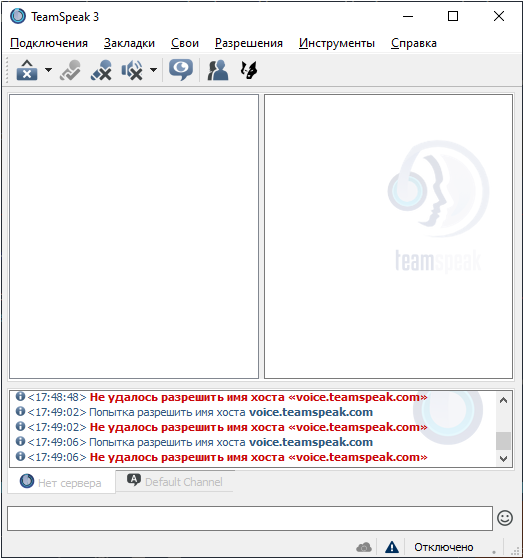
Task: Open the Свои menu
Action: coord(185,43)
